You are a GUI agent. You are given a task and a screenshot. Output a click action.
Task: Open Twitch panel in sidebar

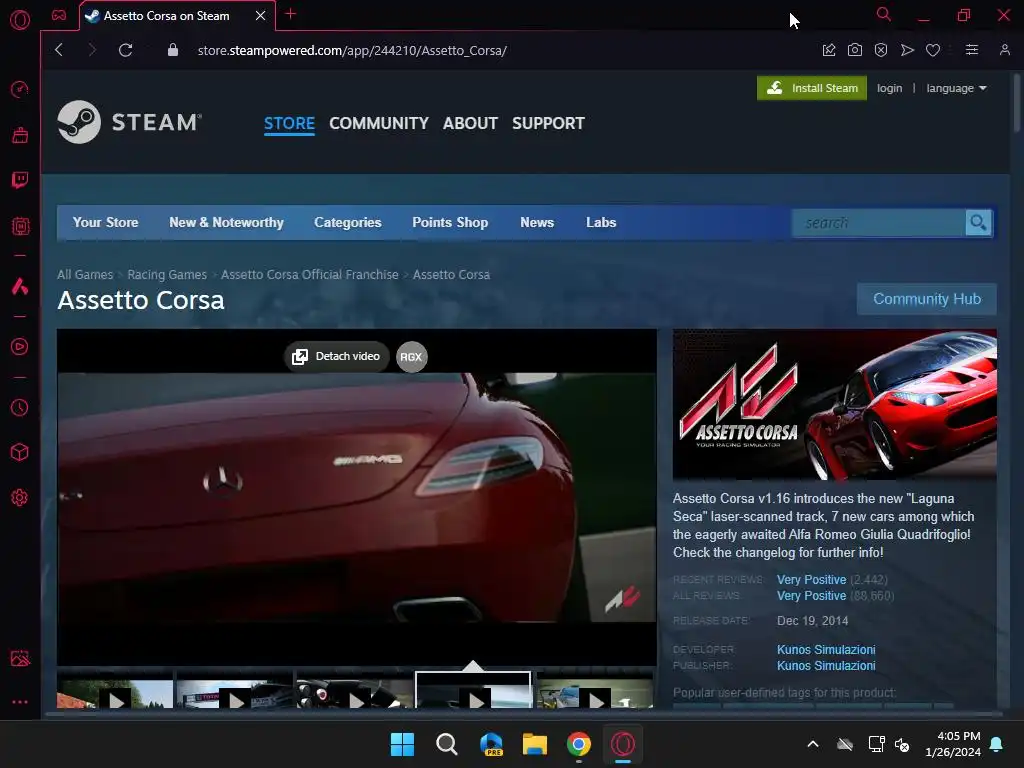[20, 180]
